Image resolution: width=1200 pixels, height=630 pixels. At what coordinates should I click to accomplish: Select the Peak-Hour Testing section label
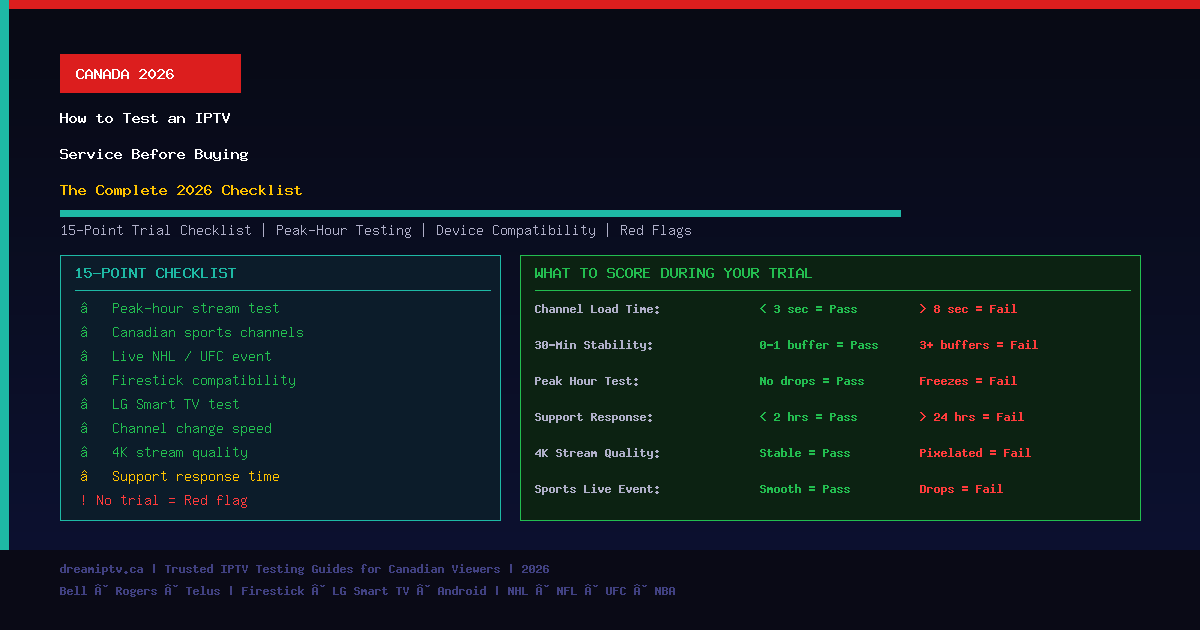344,231
